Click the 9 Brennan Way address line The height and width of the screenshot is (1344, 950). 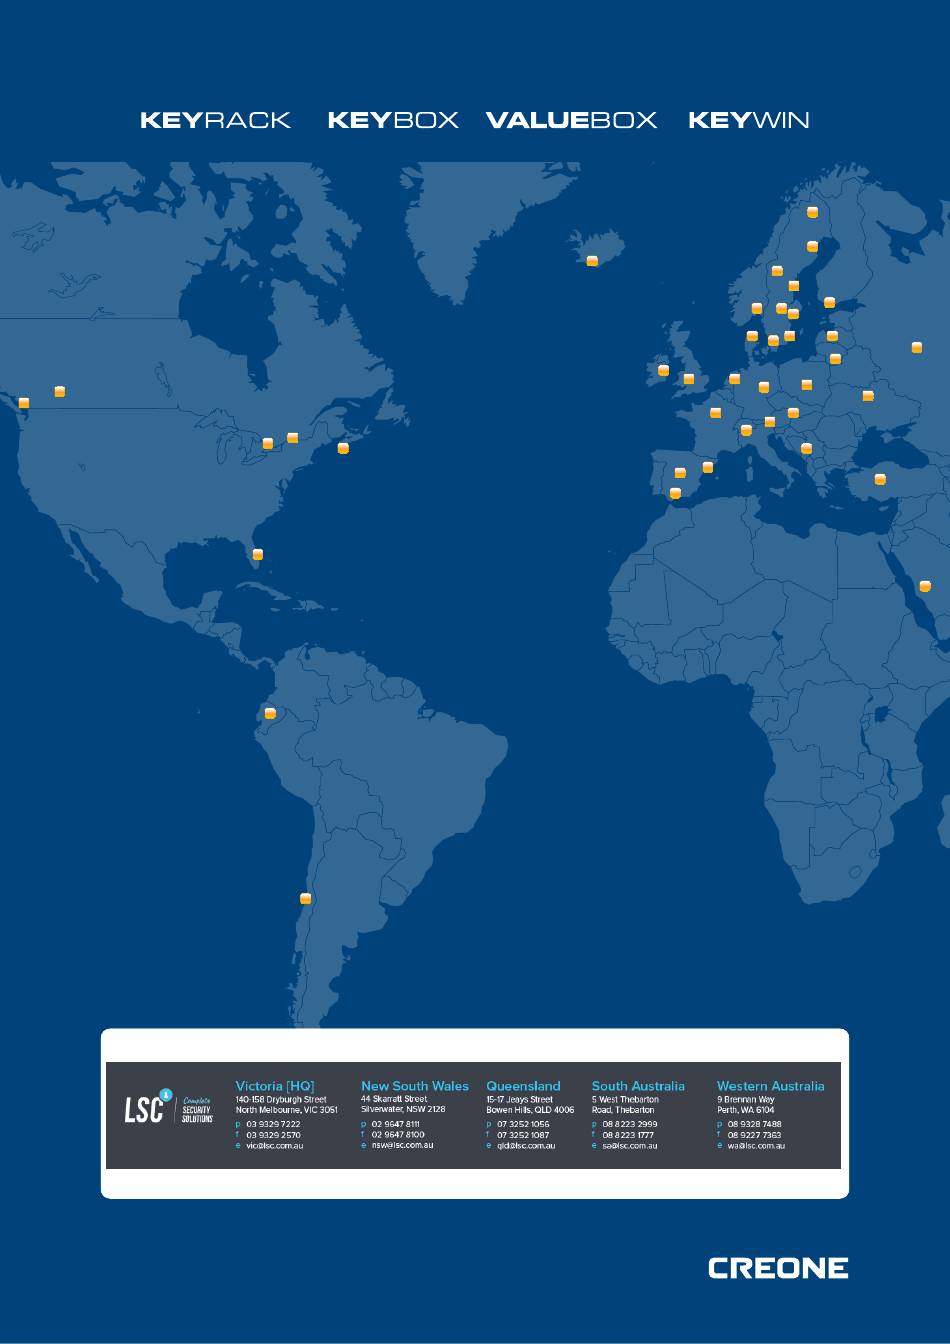coord(746,1099)
